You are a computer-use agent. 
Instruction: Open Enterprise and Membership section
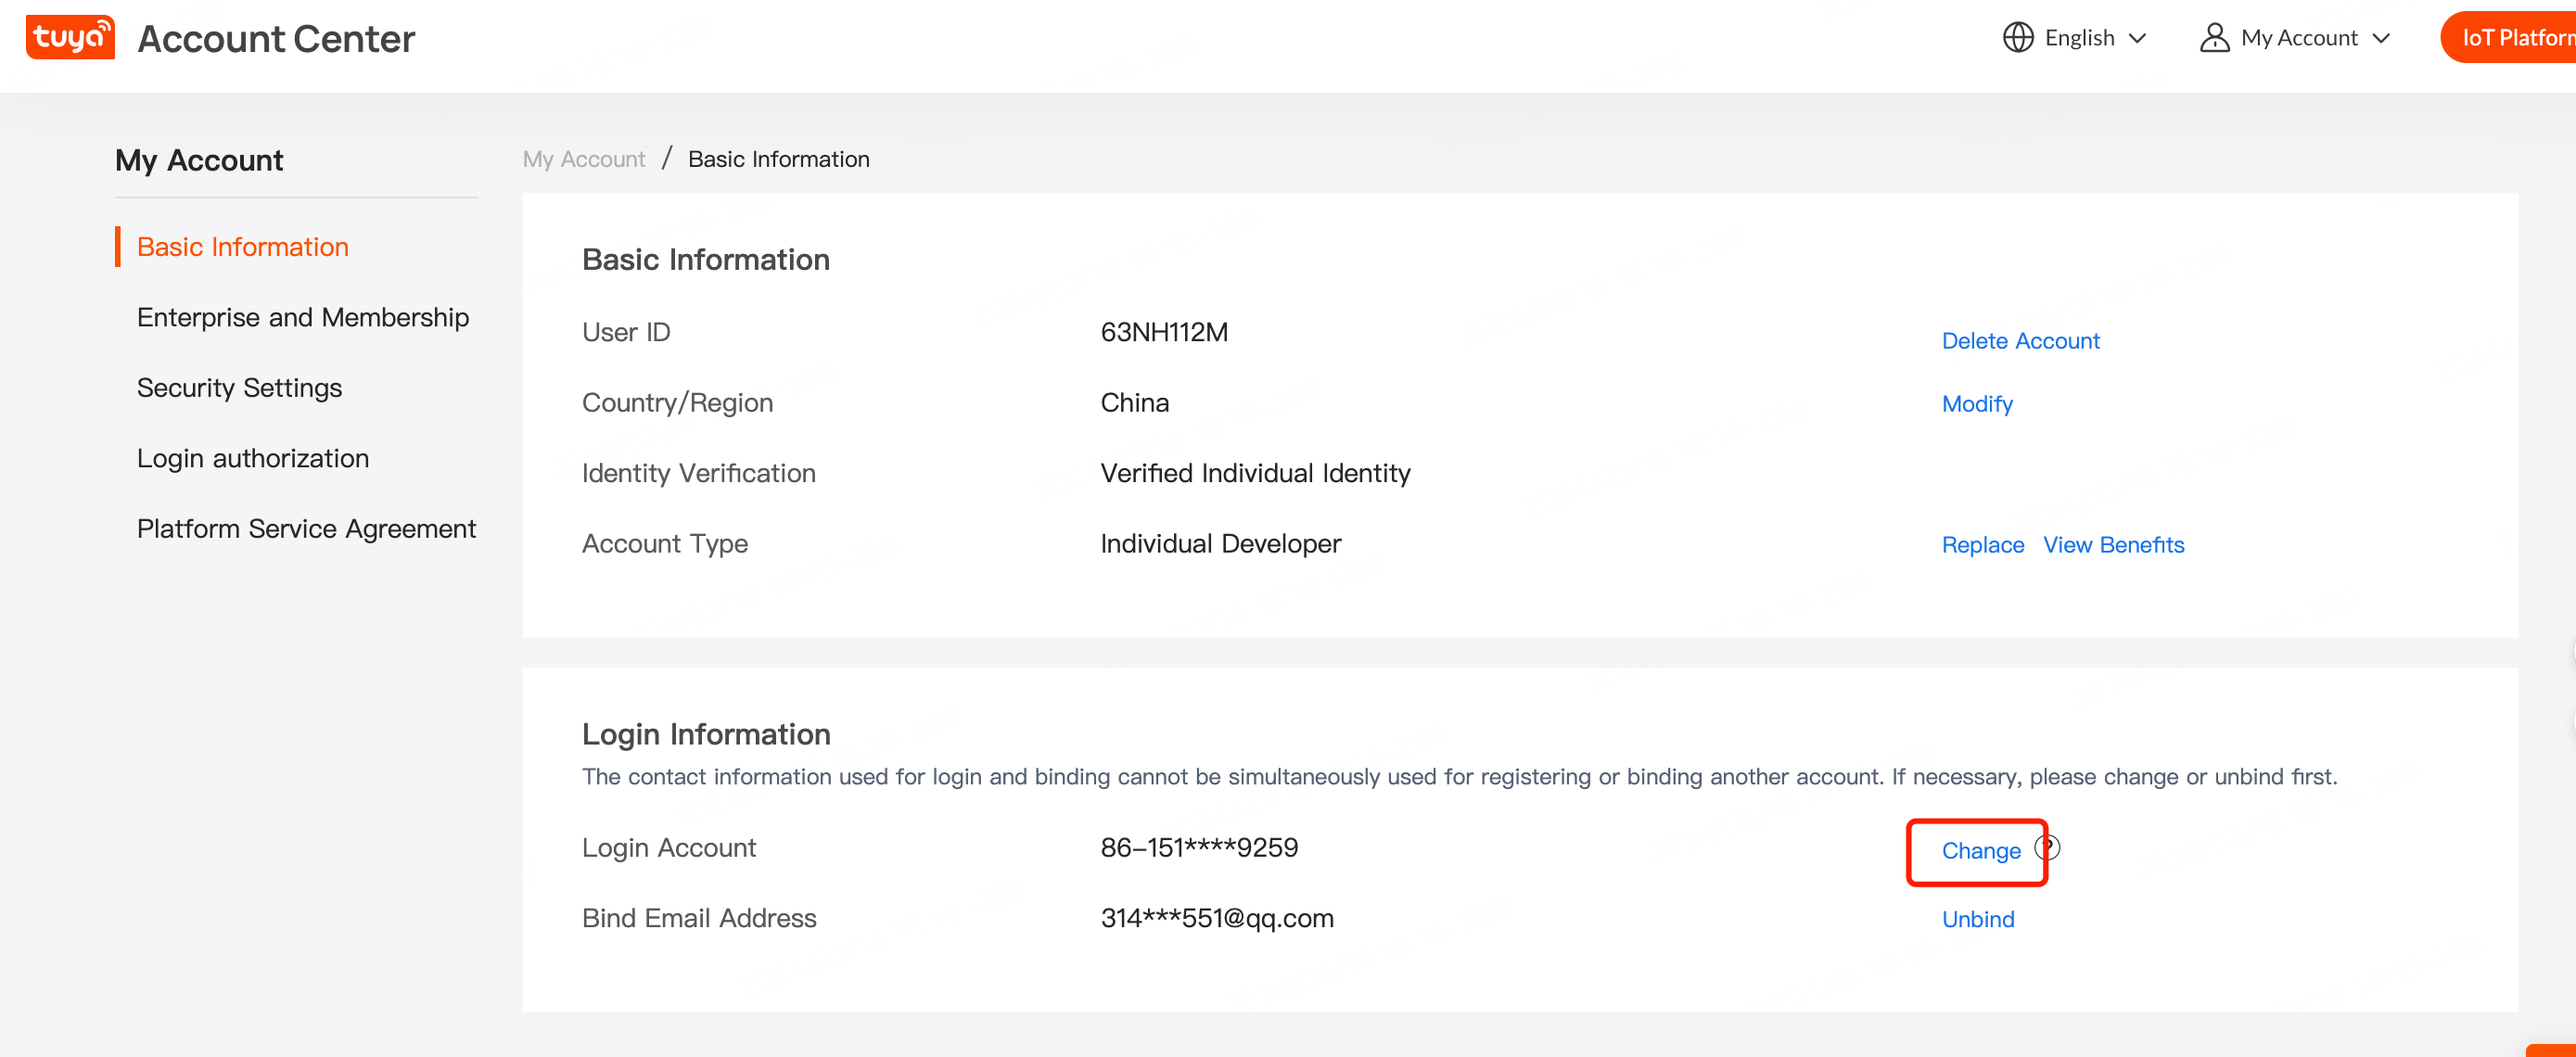pos(303,317)
